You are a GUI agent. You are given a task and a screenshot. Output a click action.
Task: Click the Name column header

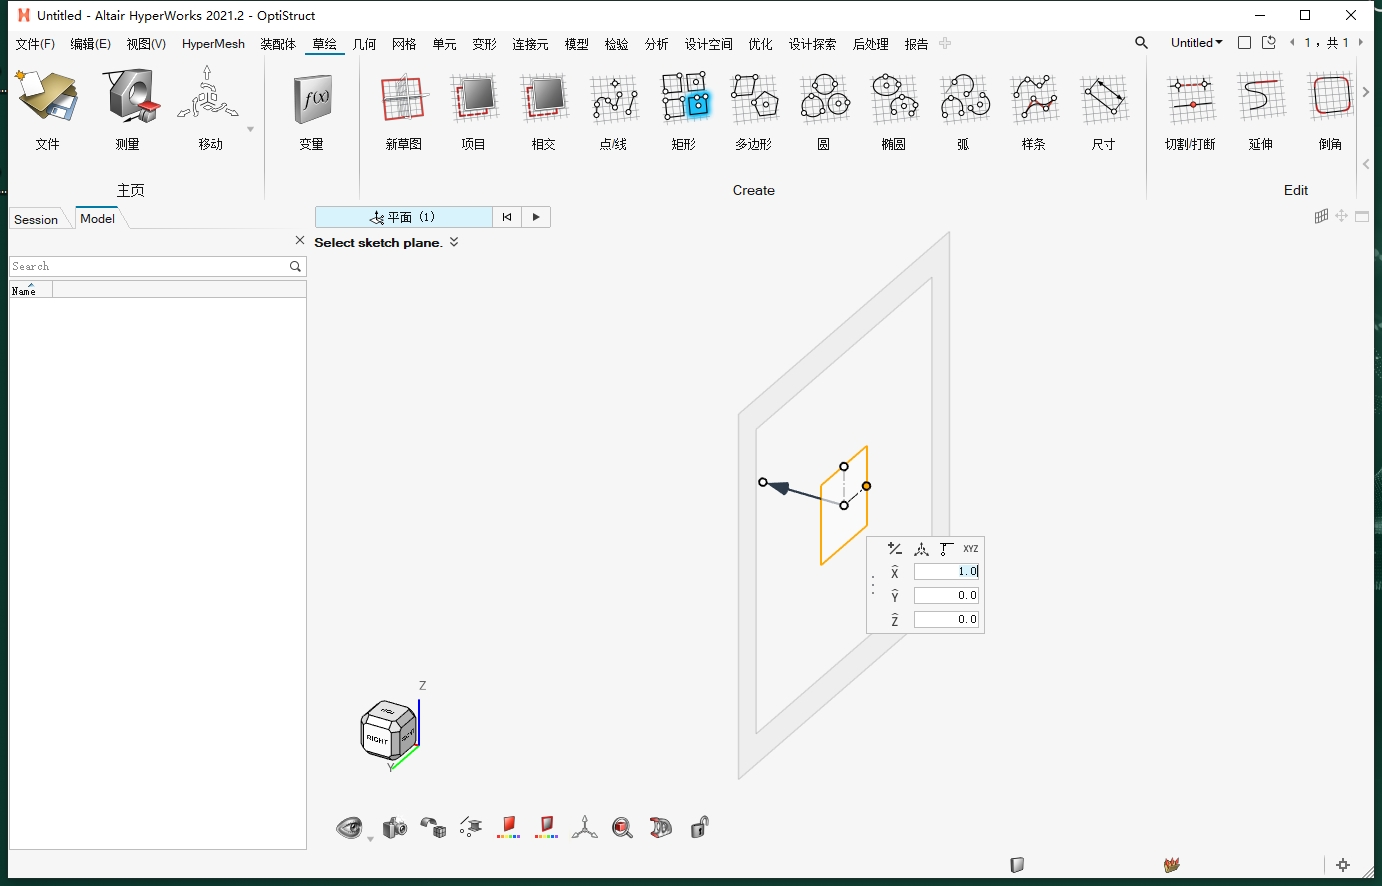click(x=30, y=290)
